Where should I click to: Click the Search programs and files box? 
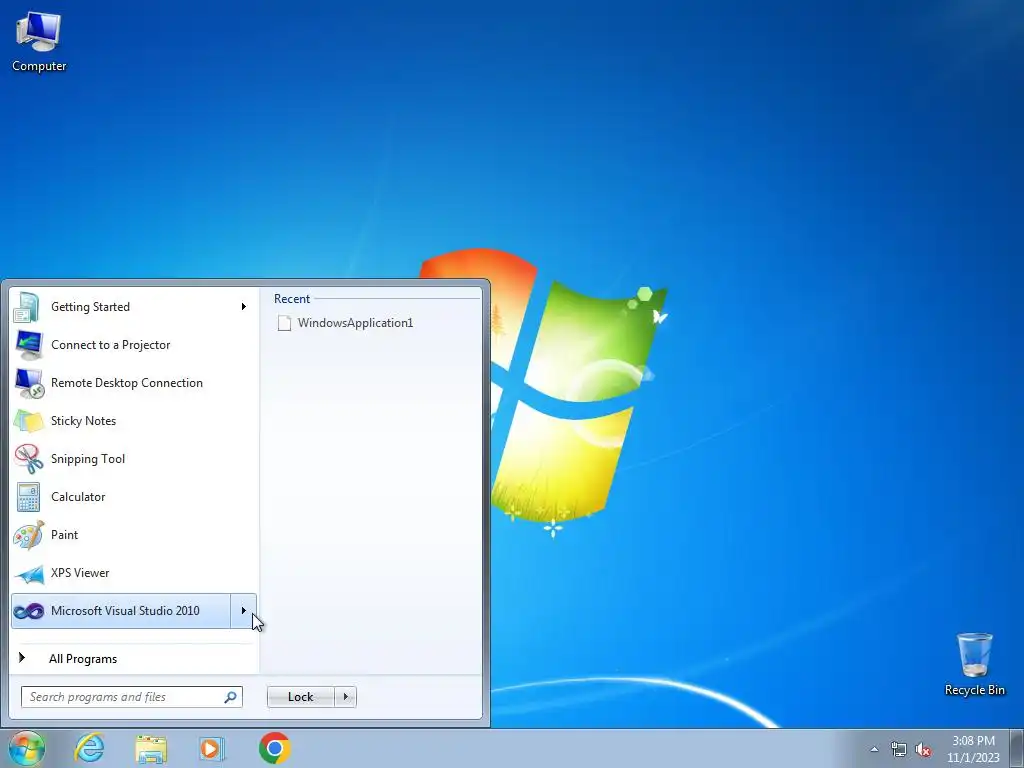coord(132,697)
